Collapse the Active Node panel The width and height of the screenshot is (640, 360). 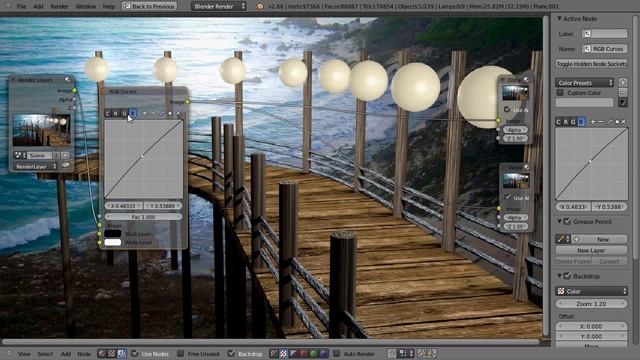click(x=559, y=19)
